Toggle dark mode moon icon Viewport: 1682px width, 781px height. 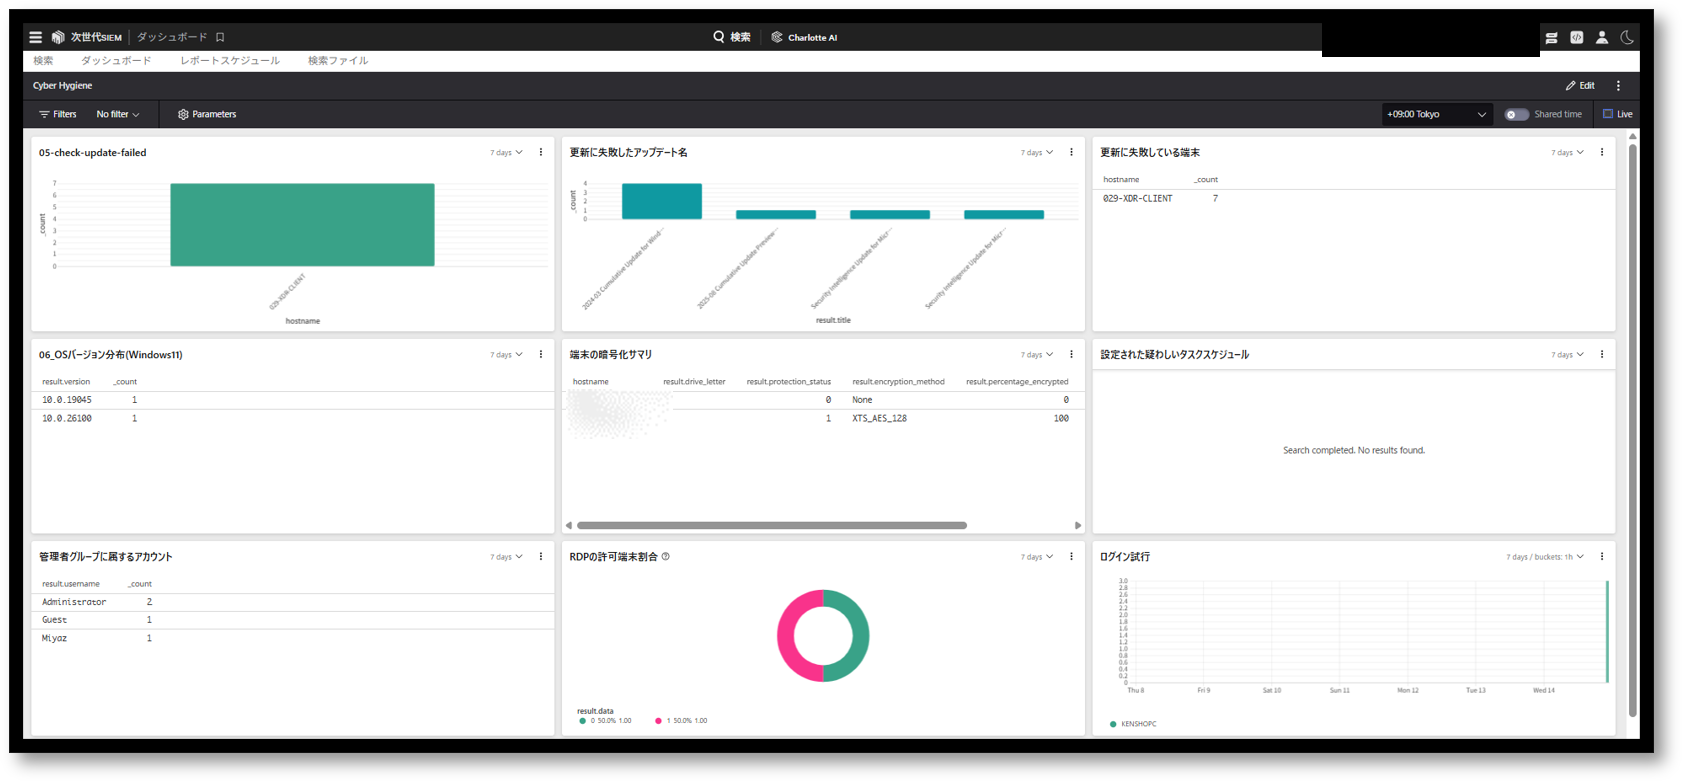[1627, 37]
